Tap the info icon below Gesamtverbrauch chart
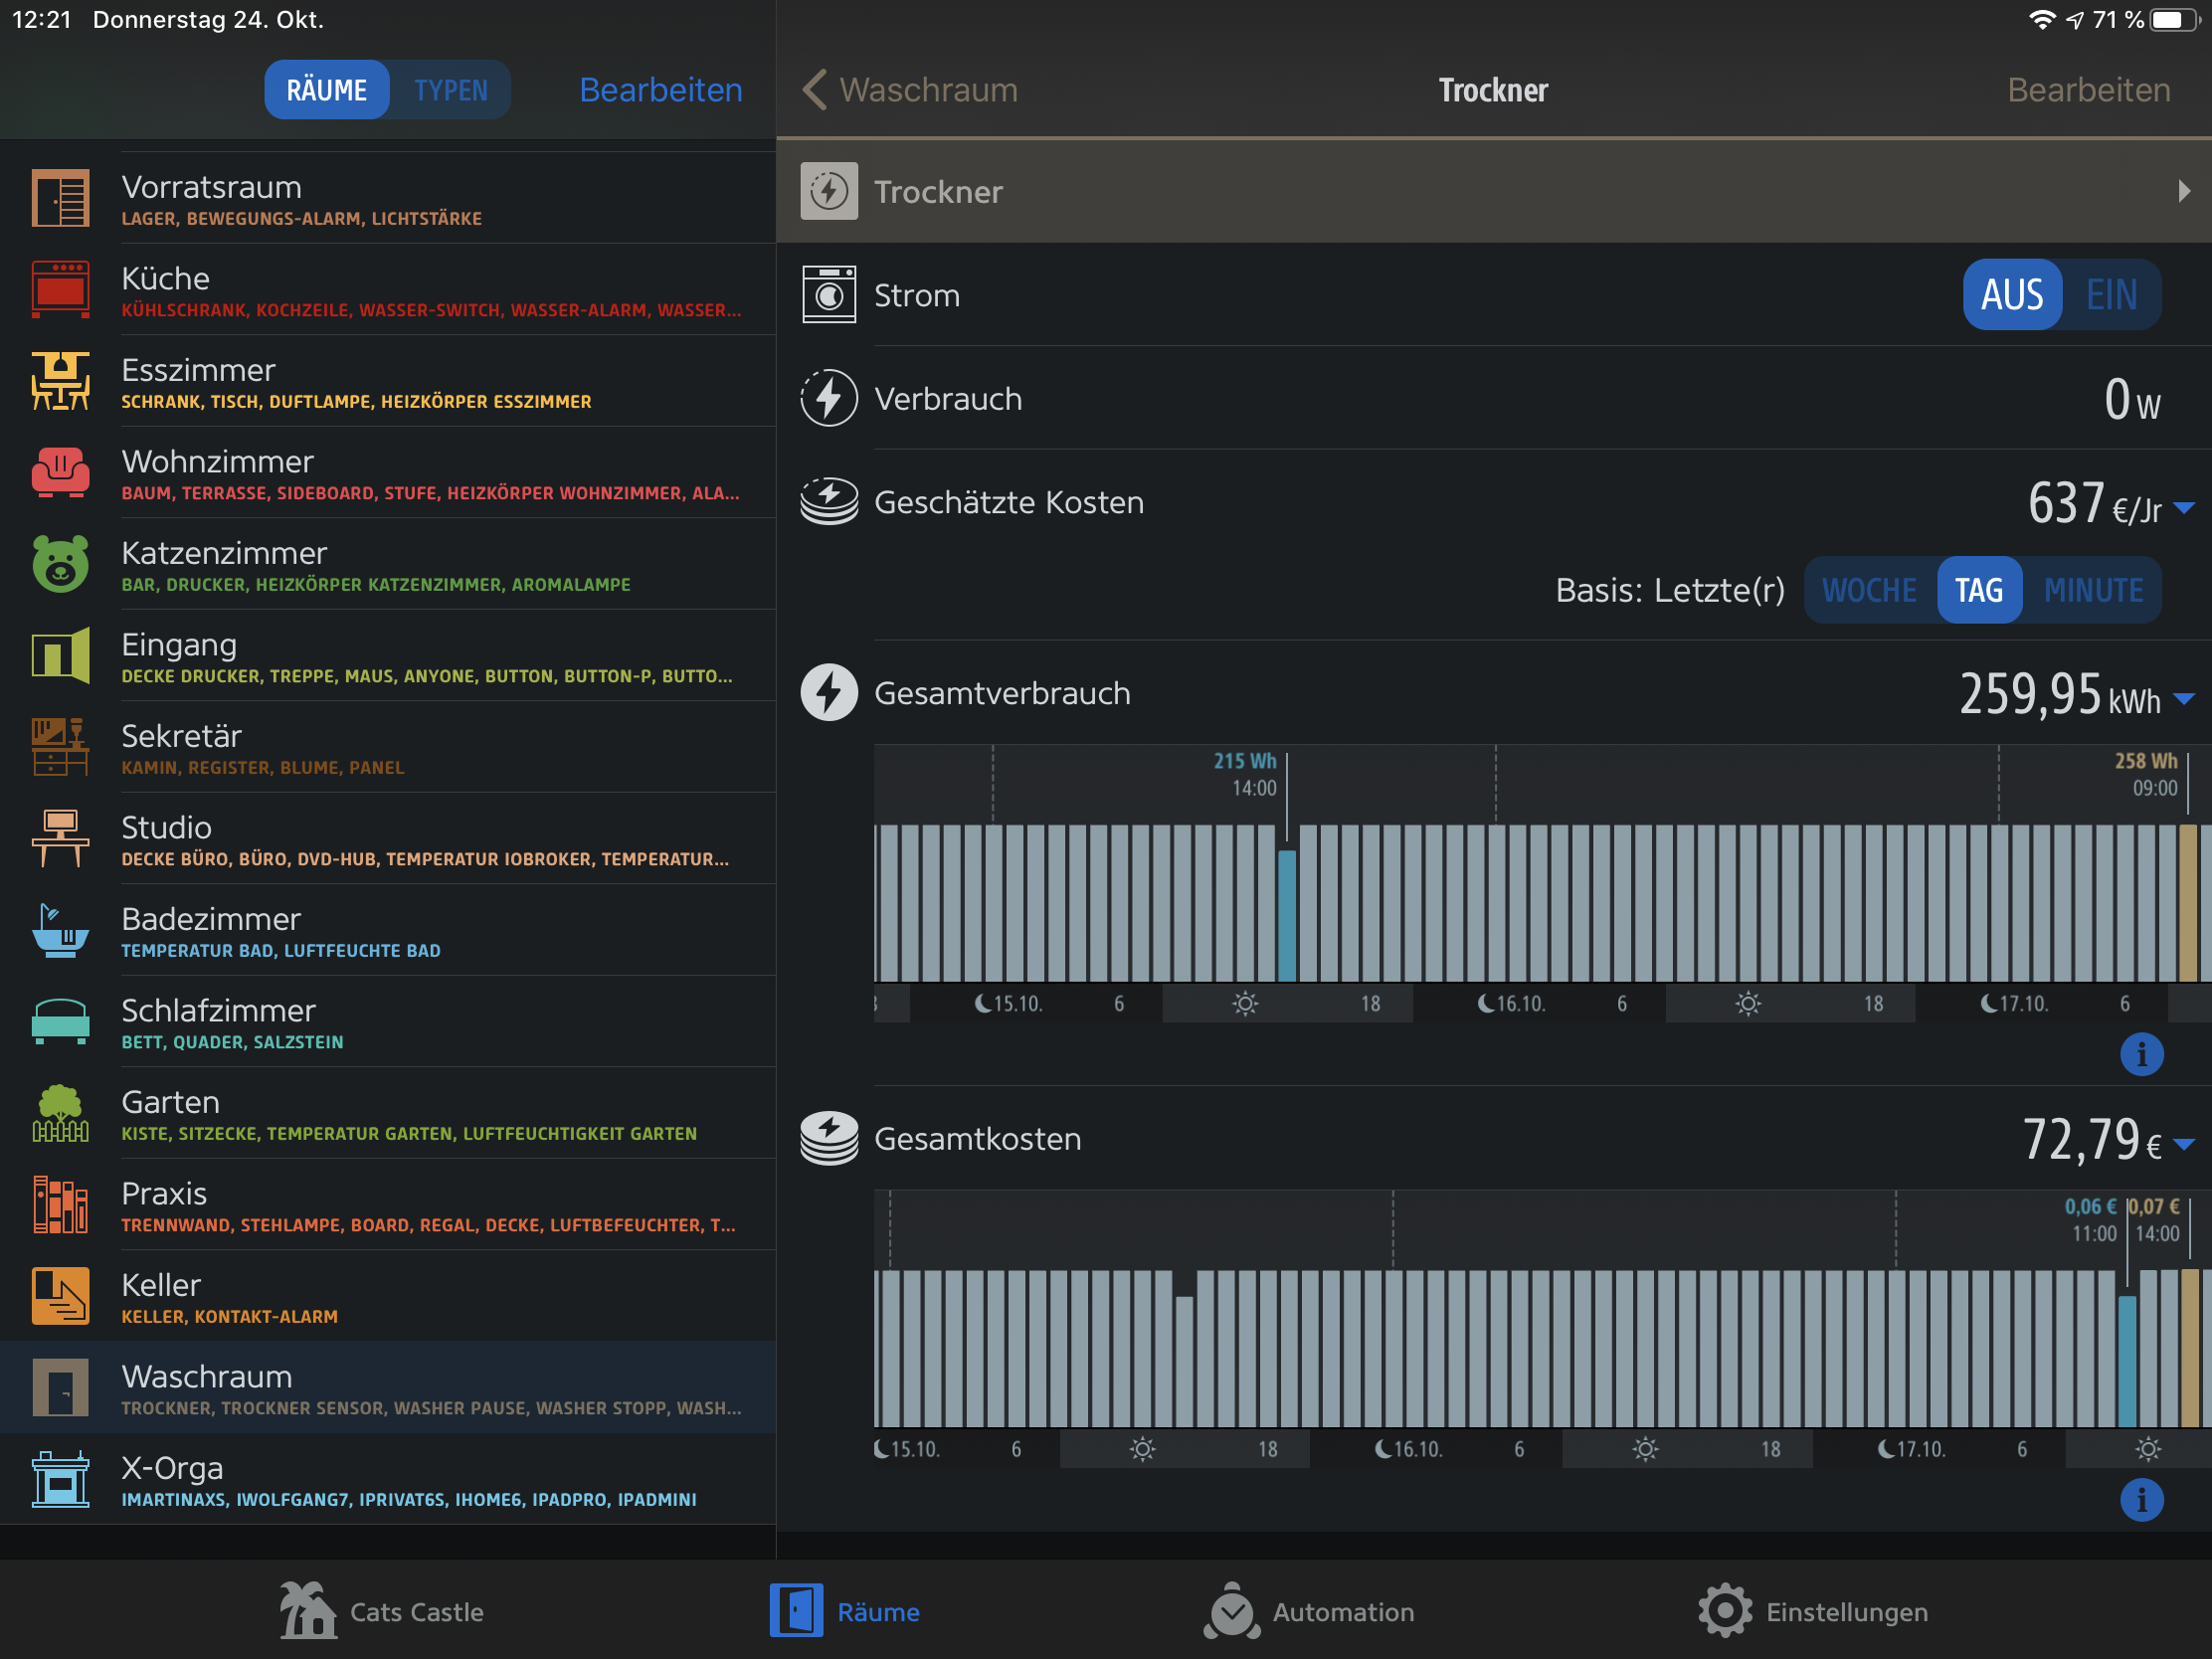Viewport: 2212px width, 1659px height. click(2140, 1054)
